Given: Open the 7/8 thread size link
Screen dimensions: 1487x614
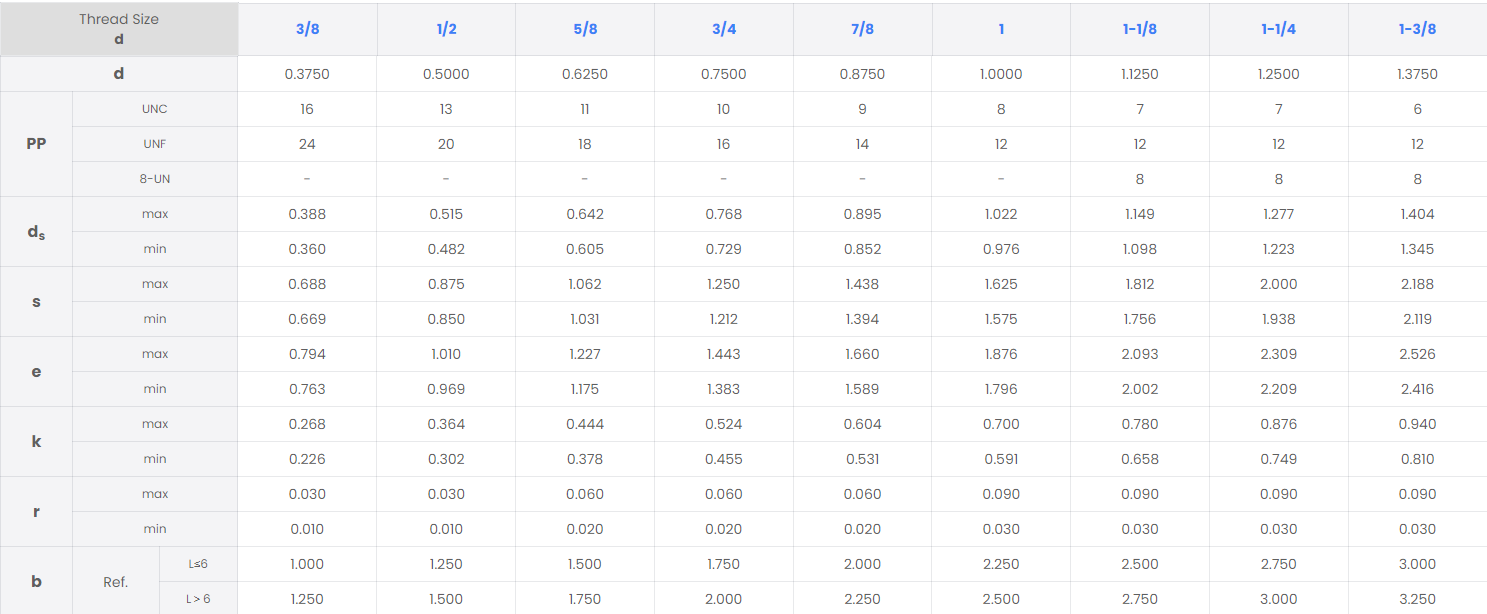Looking at the screenshot, I should click(x=862, y=29).
